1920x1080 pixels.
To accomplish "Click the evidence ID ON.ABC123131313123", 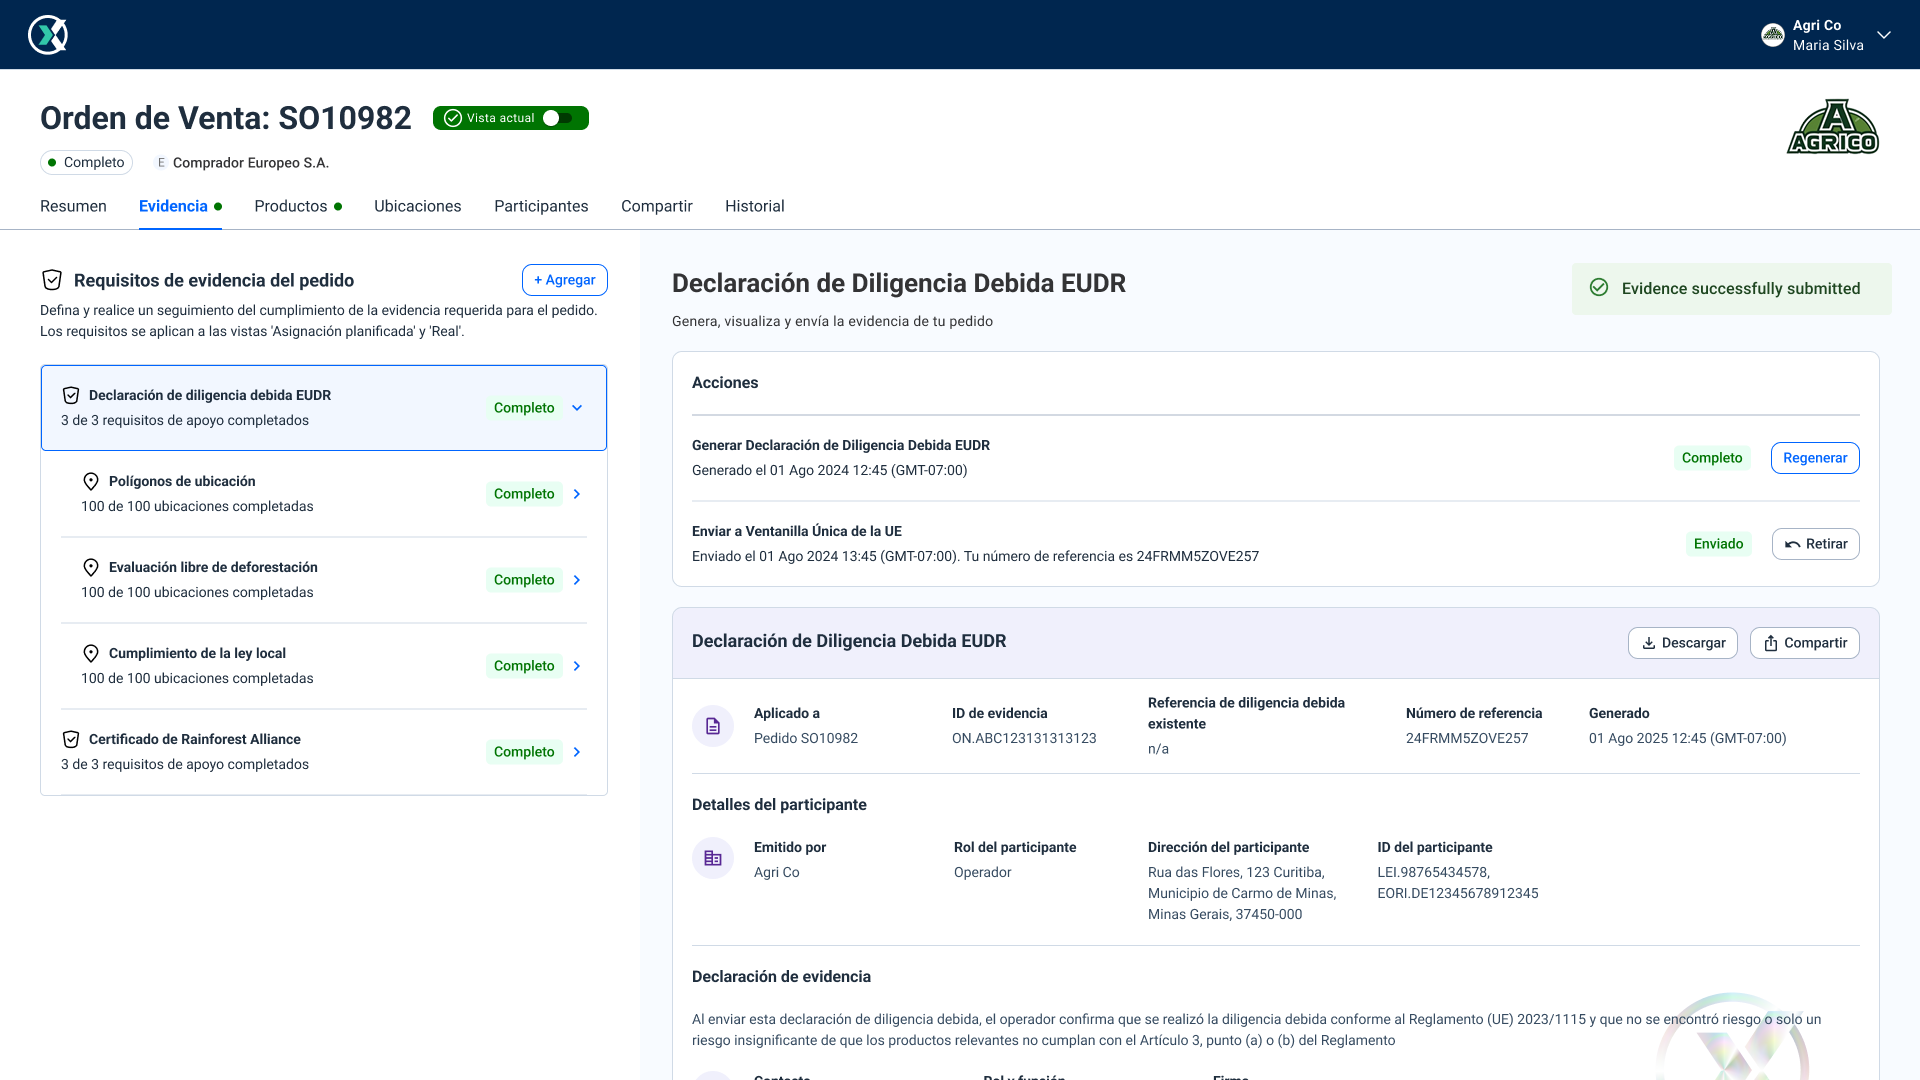I will [1024, 738].
